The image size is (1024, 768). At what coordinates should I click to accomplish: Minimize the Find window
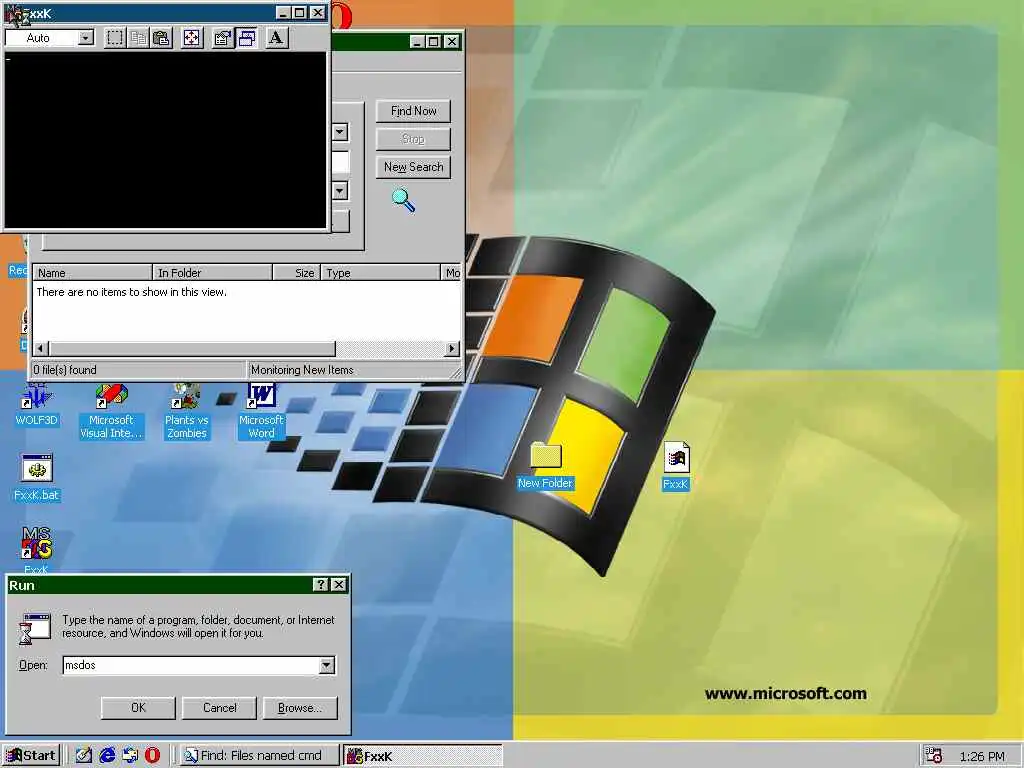click(418, 42)
